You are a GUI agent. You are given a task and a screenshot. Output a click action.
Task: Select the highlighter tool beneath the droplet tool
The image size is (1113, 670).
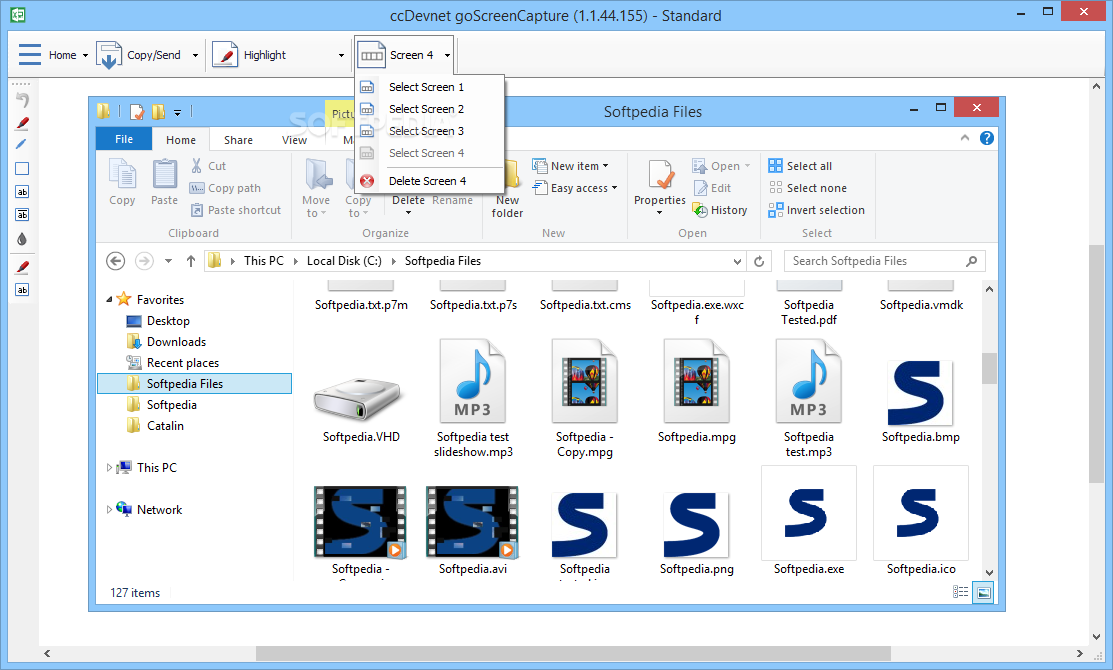click(22, 268)
